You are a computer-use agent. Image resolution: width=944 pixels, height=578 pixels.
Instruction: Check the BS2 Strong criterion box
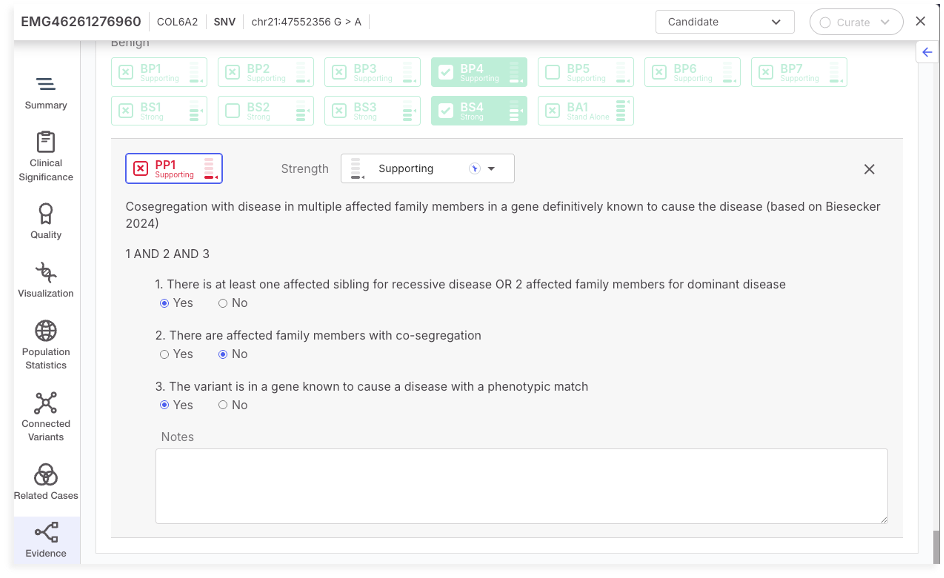pyautogui.click(x=233, y=111)
